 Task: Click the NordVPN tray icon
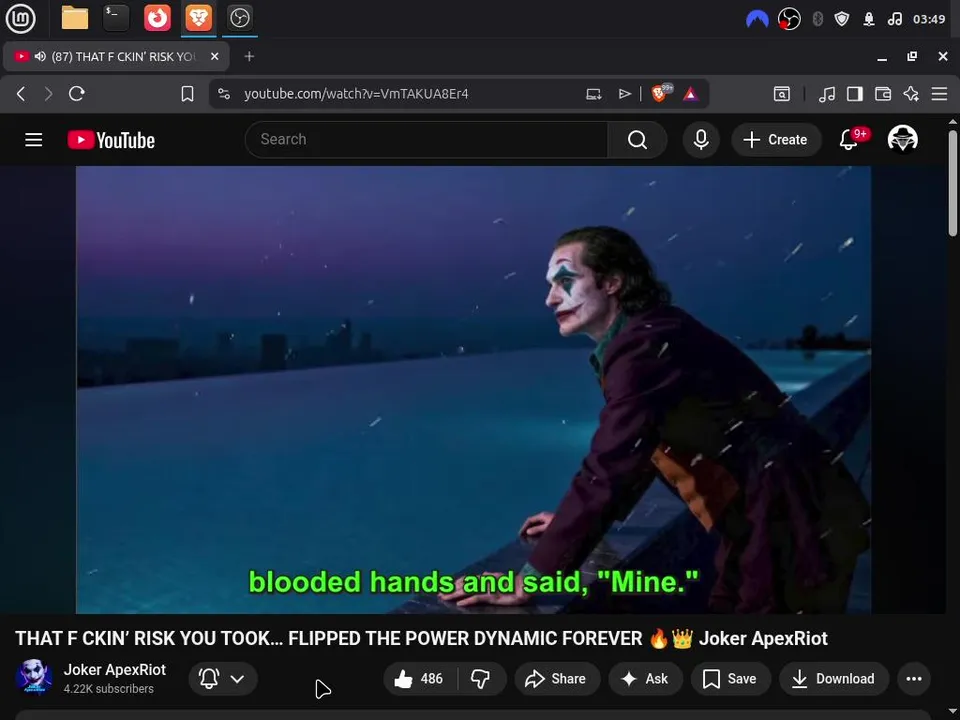tap(757, 20)
